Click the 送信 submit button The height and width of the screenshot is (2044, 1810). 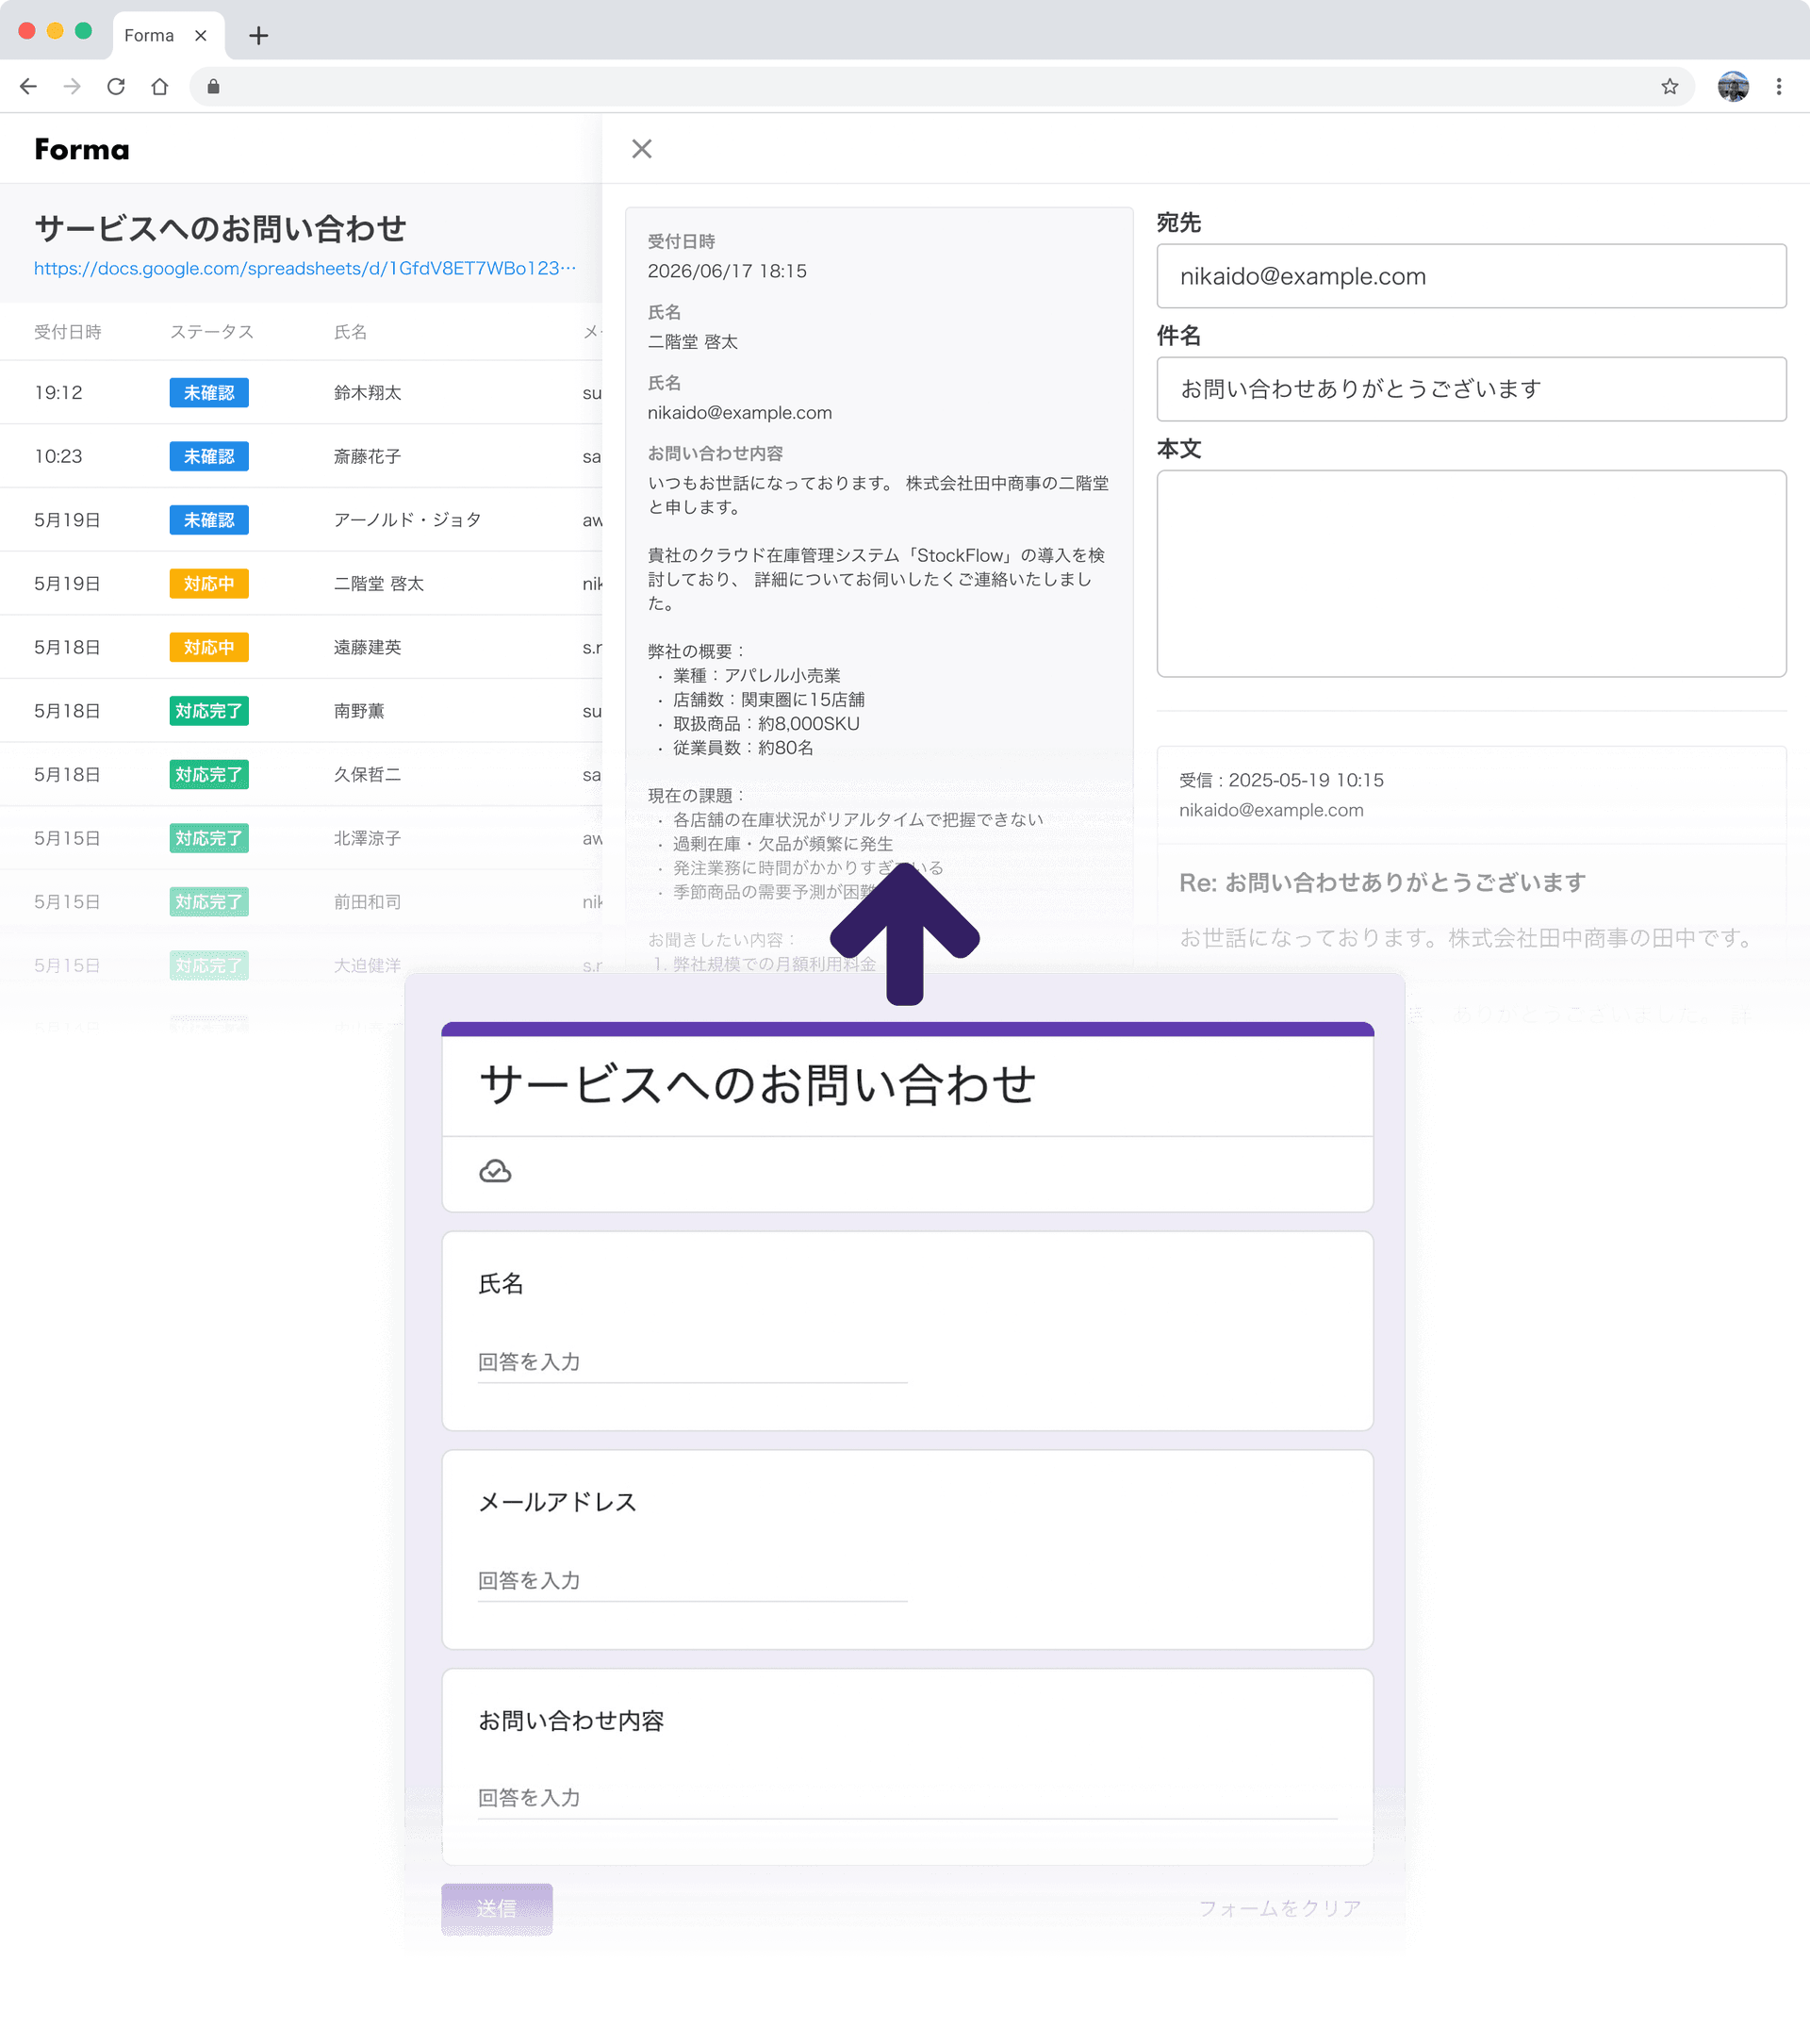[497, 1909]
